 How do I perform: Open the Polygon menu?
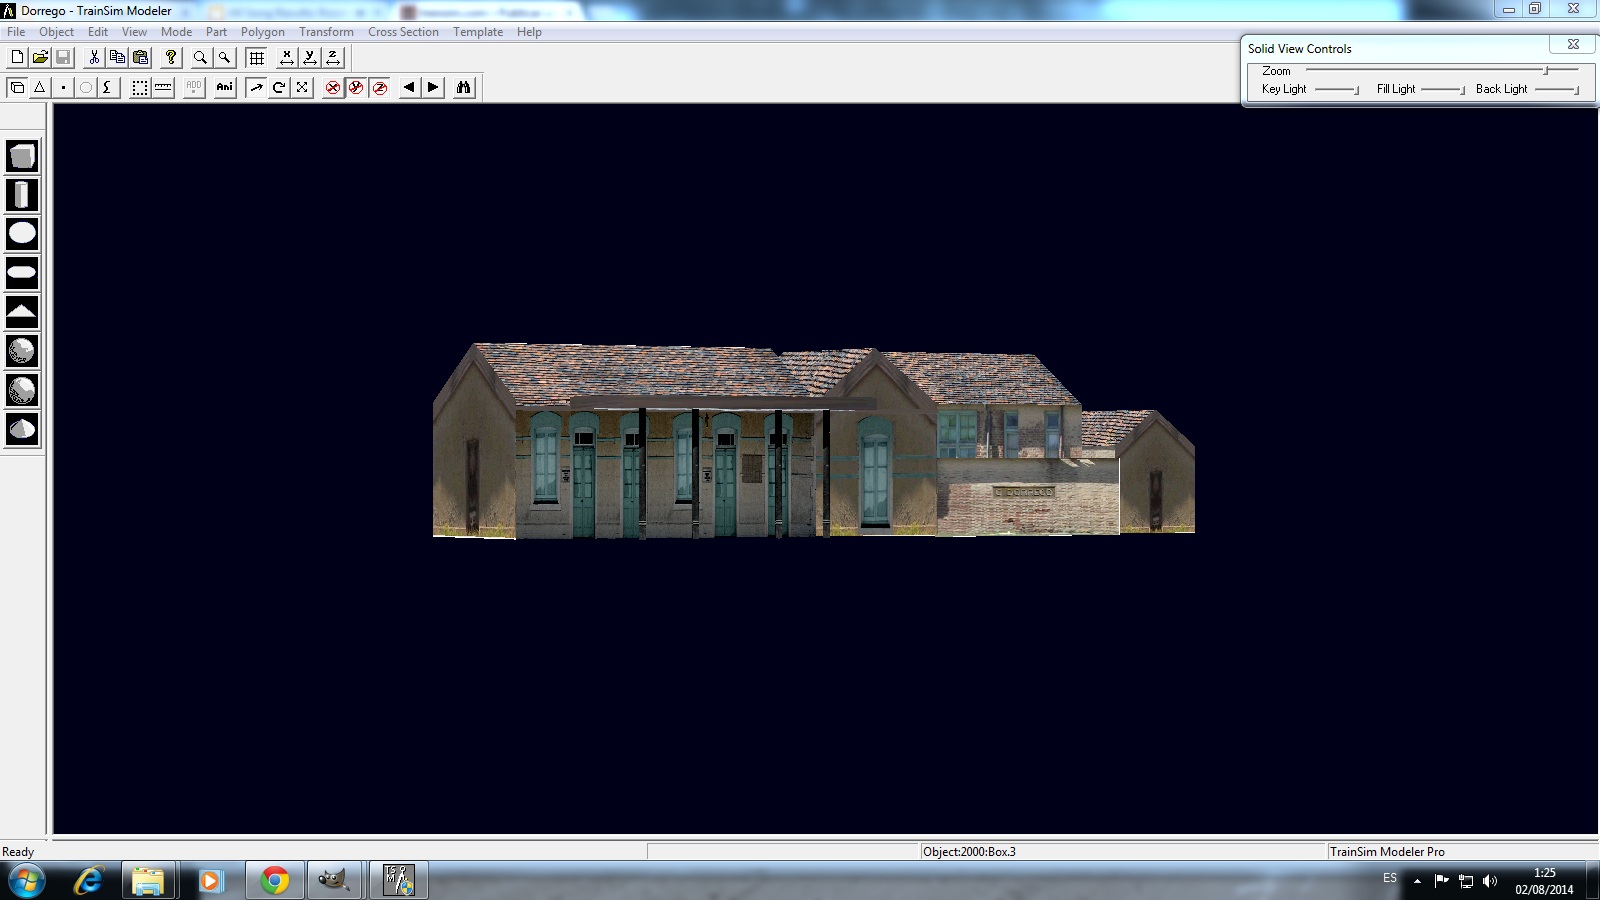coord(262,32)
